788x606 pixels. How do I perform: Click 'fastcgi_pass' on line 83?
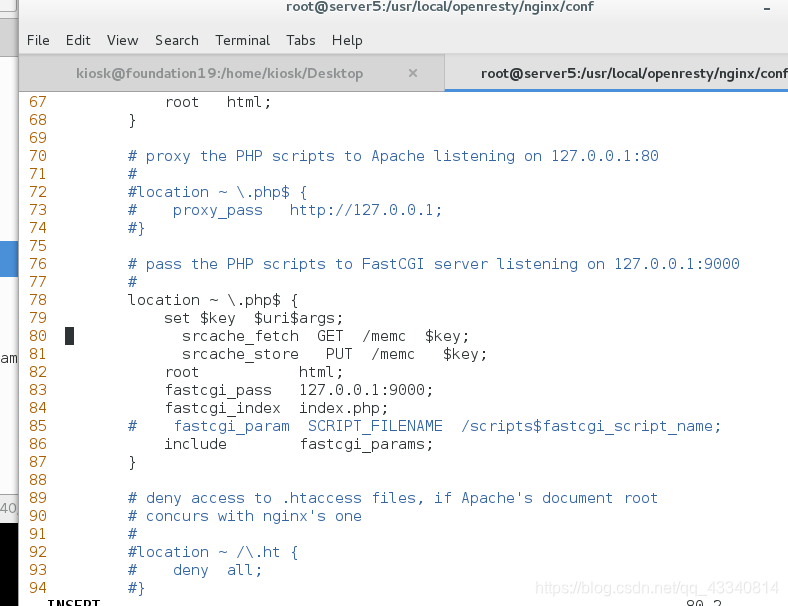click(218, 390)
